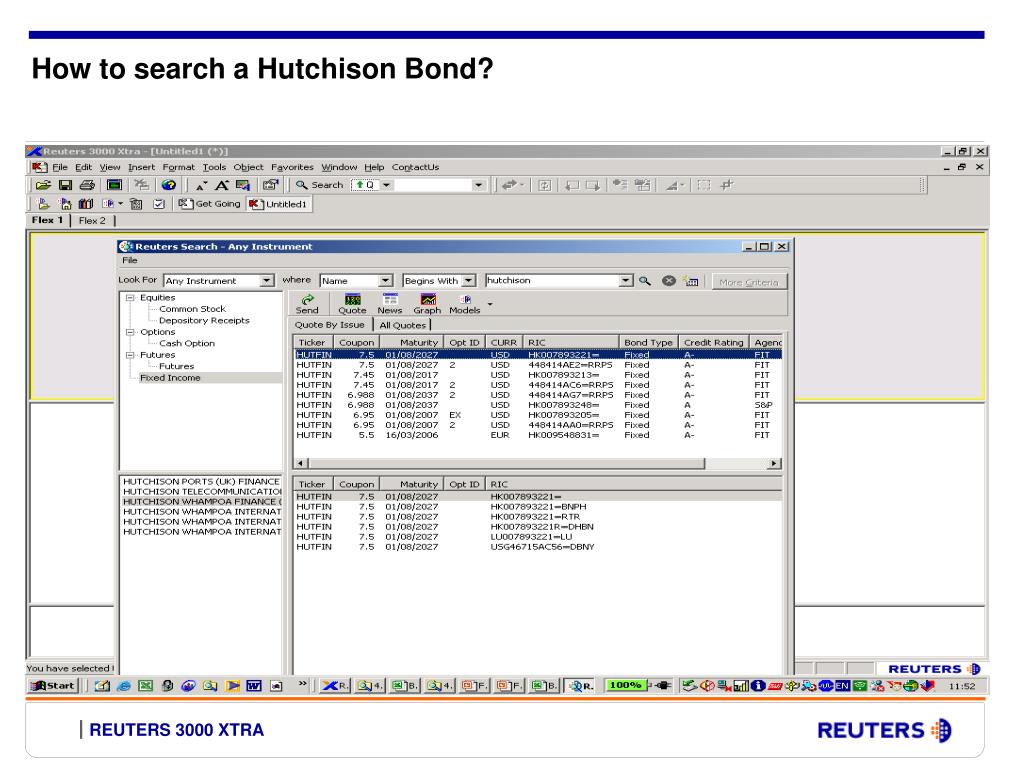
Task: Open the Favorites menu
Action: pyautogui.click(x=292, y=167)
